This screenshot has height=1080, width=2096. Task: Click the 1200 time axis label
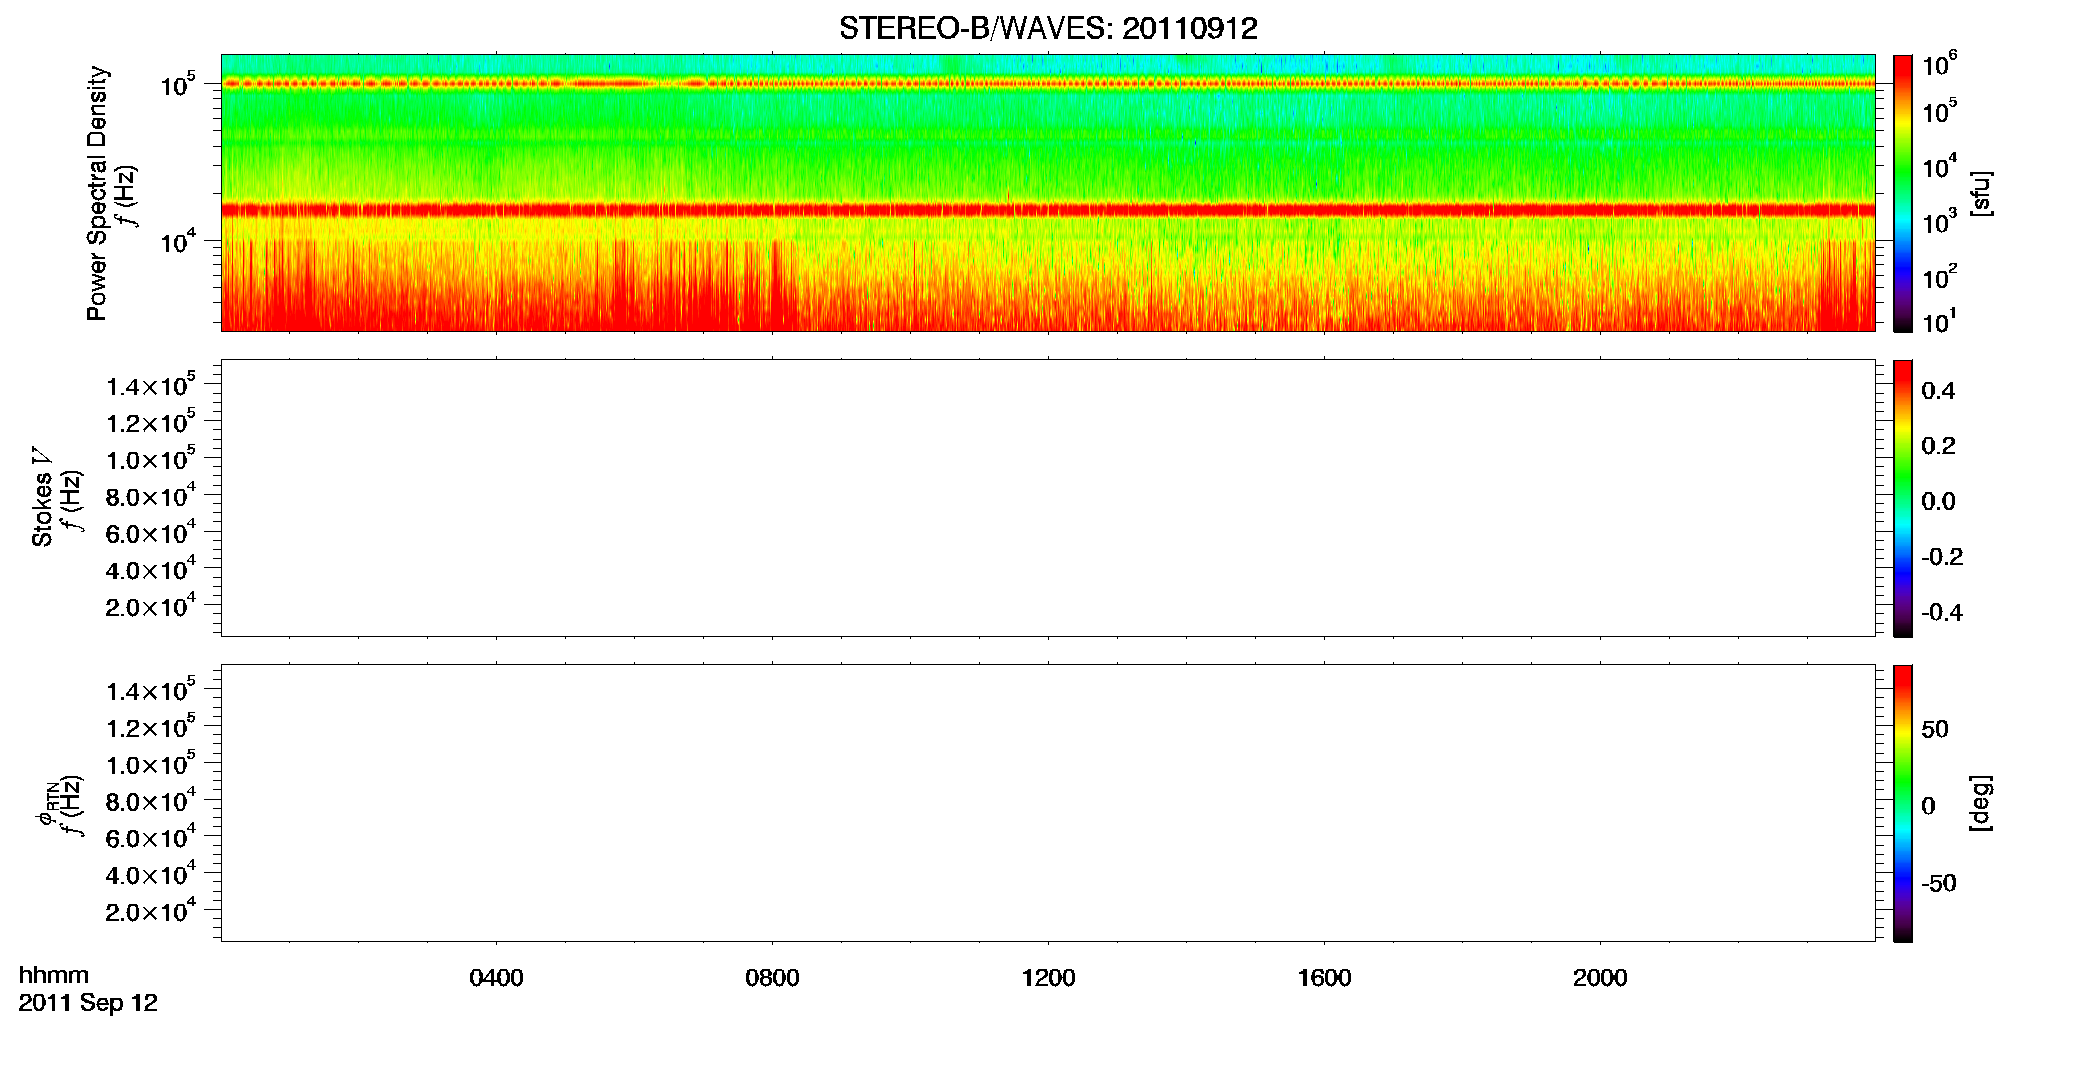pyautogui.click(x=1048, y=978)
